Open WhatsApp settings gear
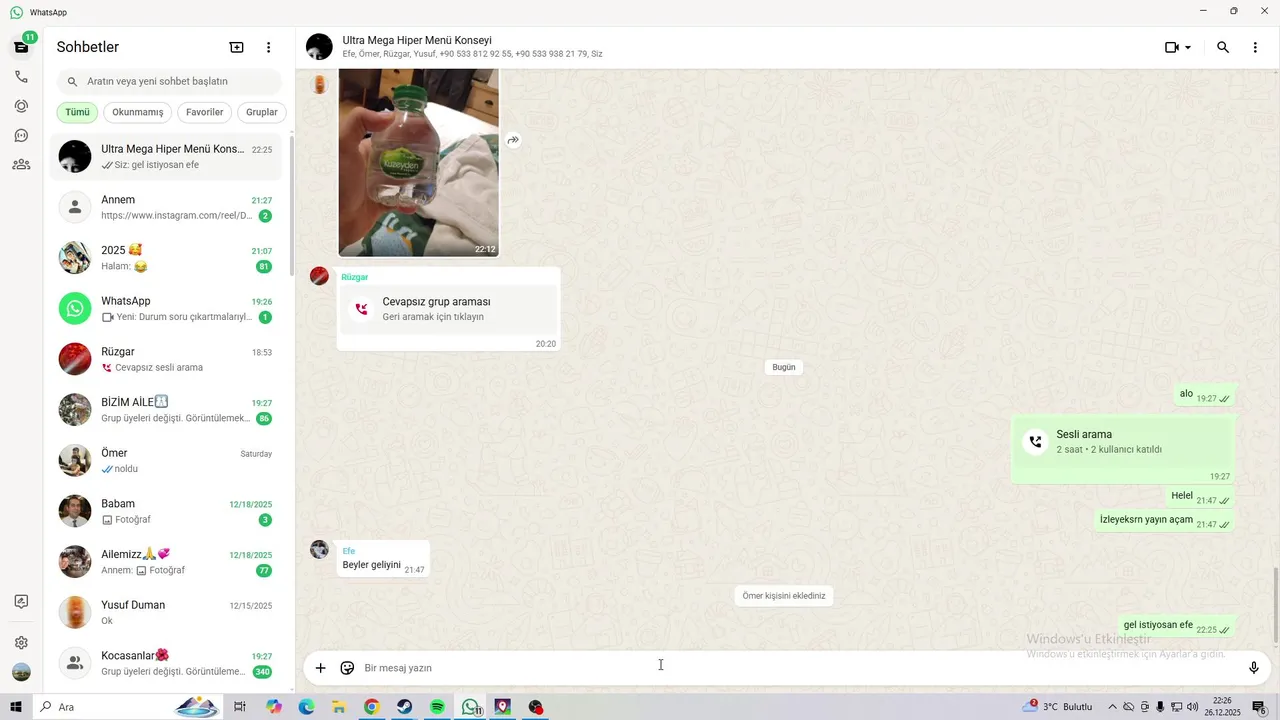The width and height of the screenshot is (1280, 720). [21, 643]
